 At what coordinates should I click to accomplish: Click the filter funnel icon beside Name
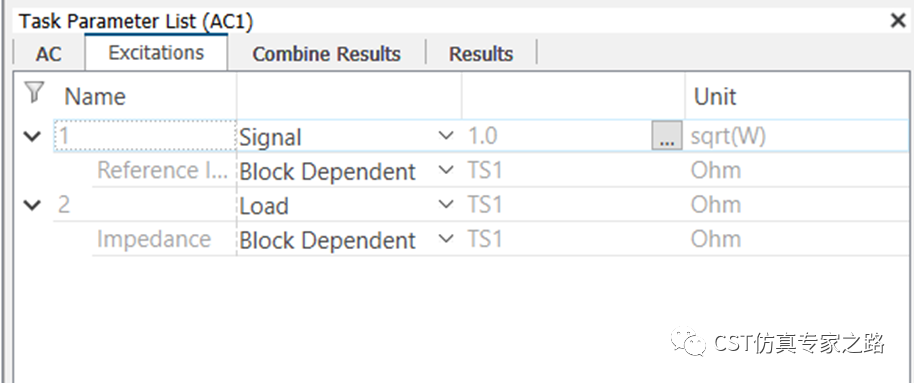[35, 93]
